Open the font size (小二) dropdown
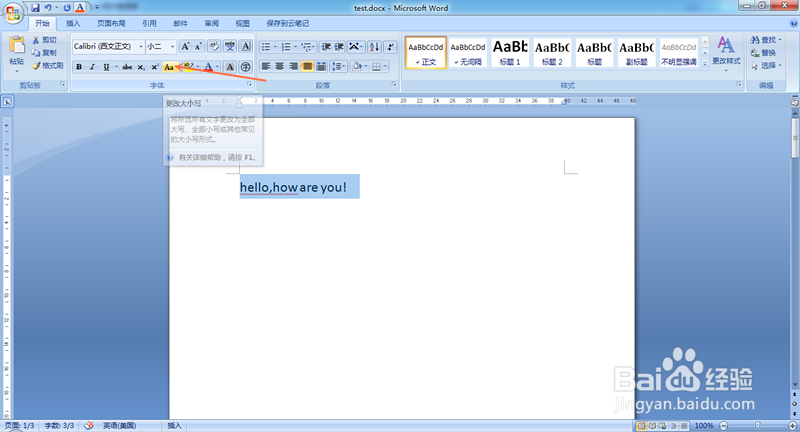 click(x=172, y=46)
